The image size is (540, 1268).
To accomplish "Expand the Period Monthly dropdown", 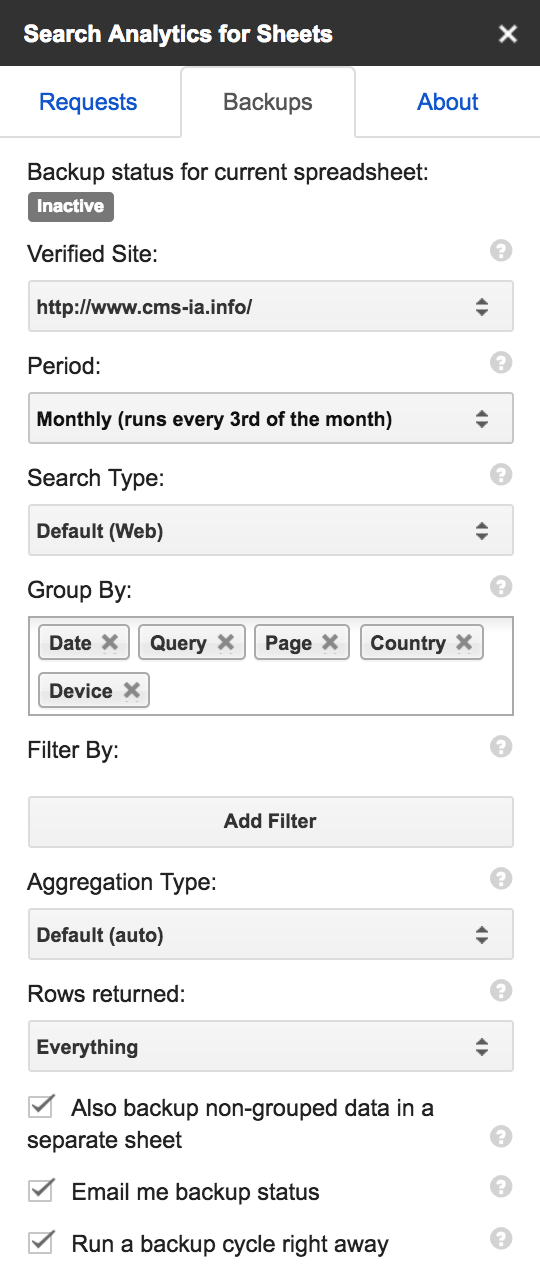I will pos(270,418).
